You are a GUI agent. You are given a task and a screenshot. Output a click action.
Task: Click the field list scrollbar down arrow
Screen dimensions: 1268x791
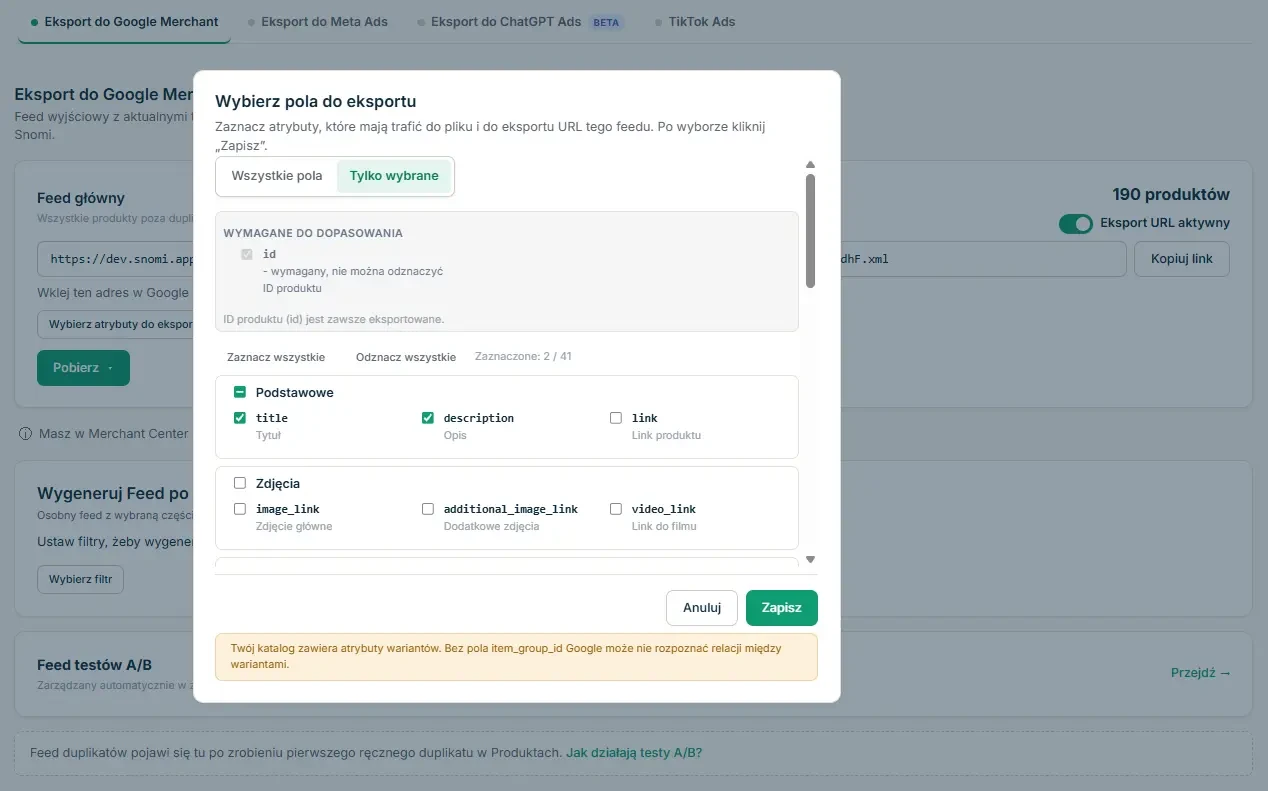click(x=811, y=560)
